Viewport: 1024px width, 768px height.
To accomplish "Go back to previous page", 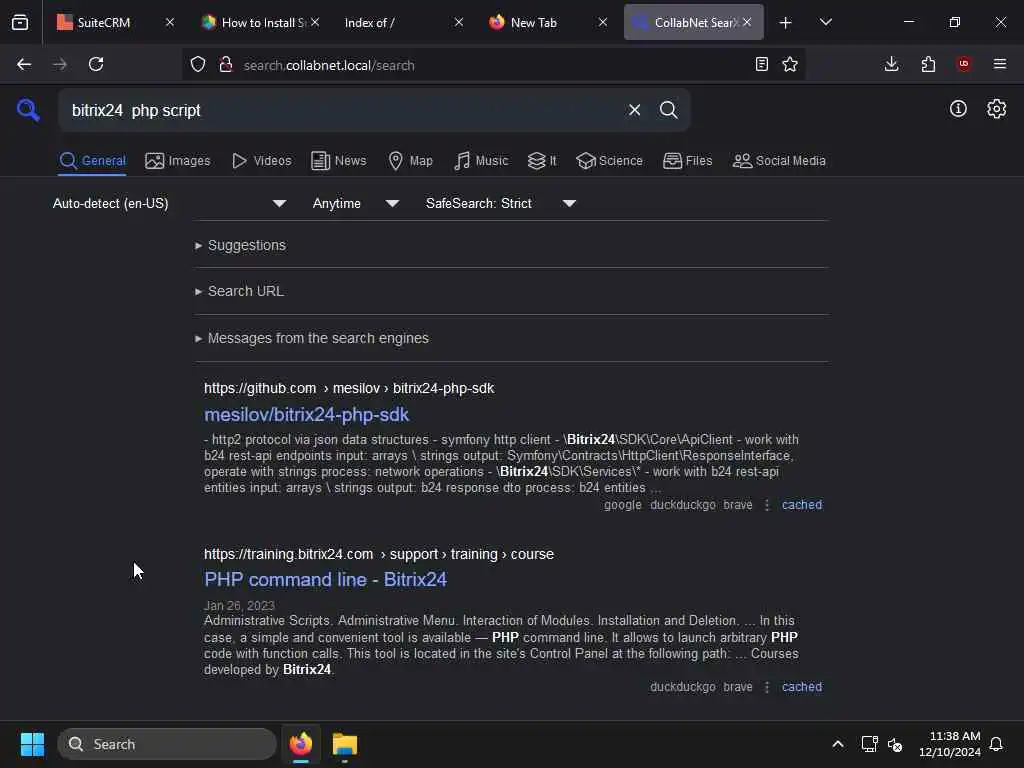I will (24, 64).
